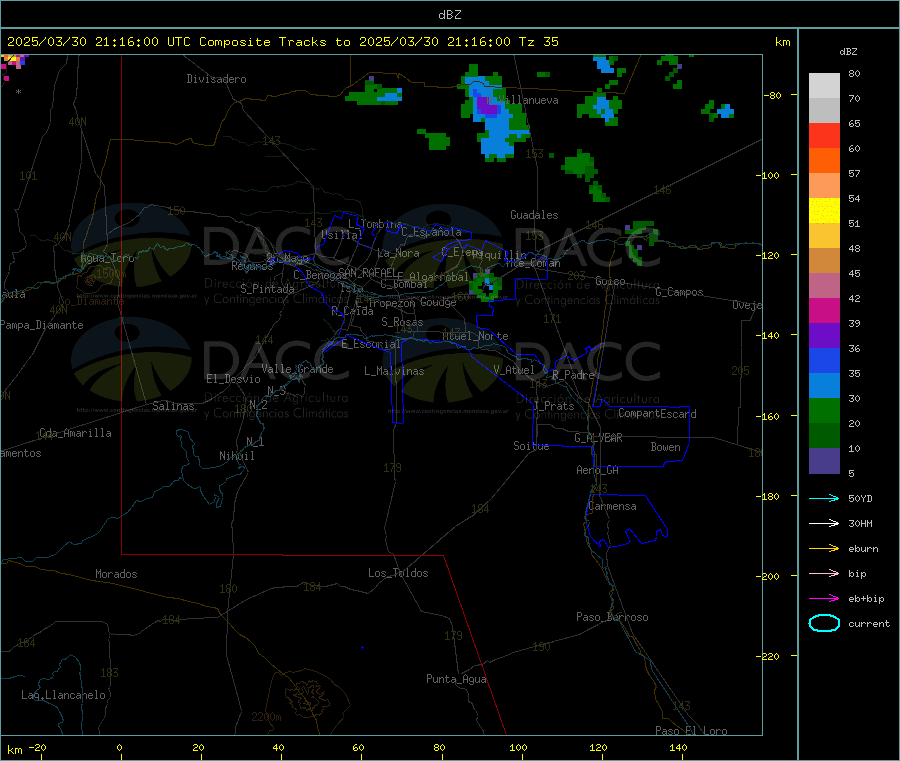Image resolution: width=900 pixels, height=761 pixels.
Task: Click the Carmensa map label
Action: tap(612, 506)
